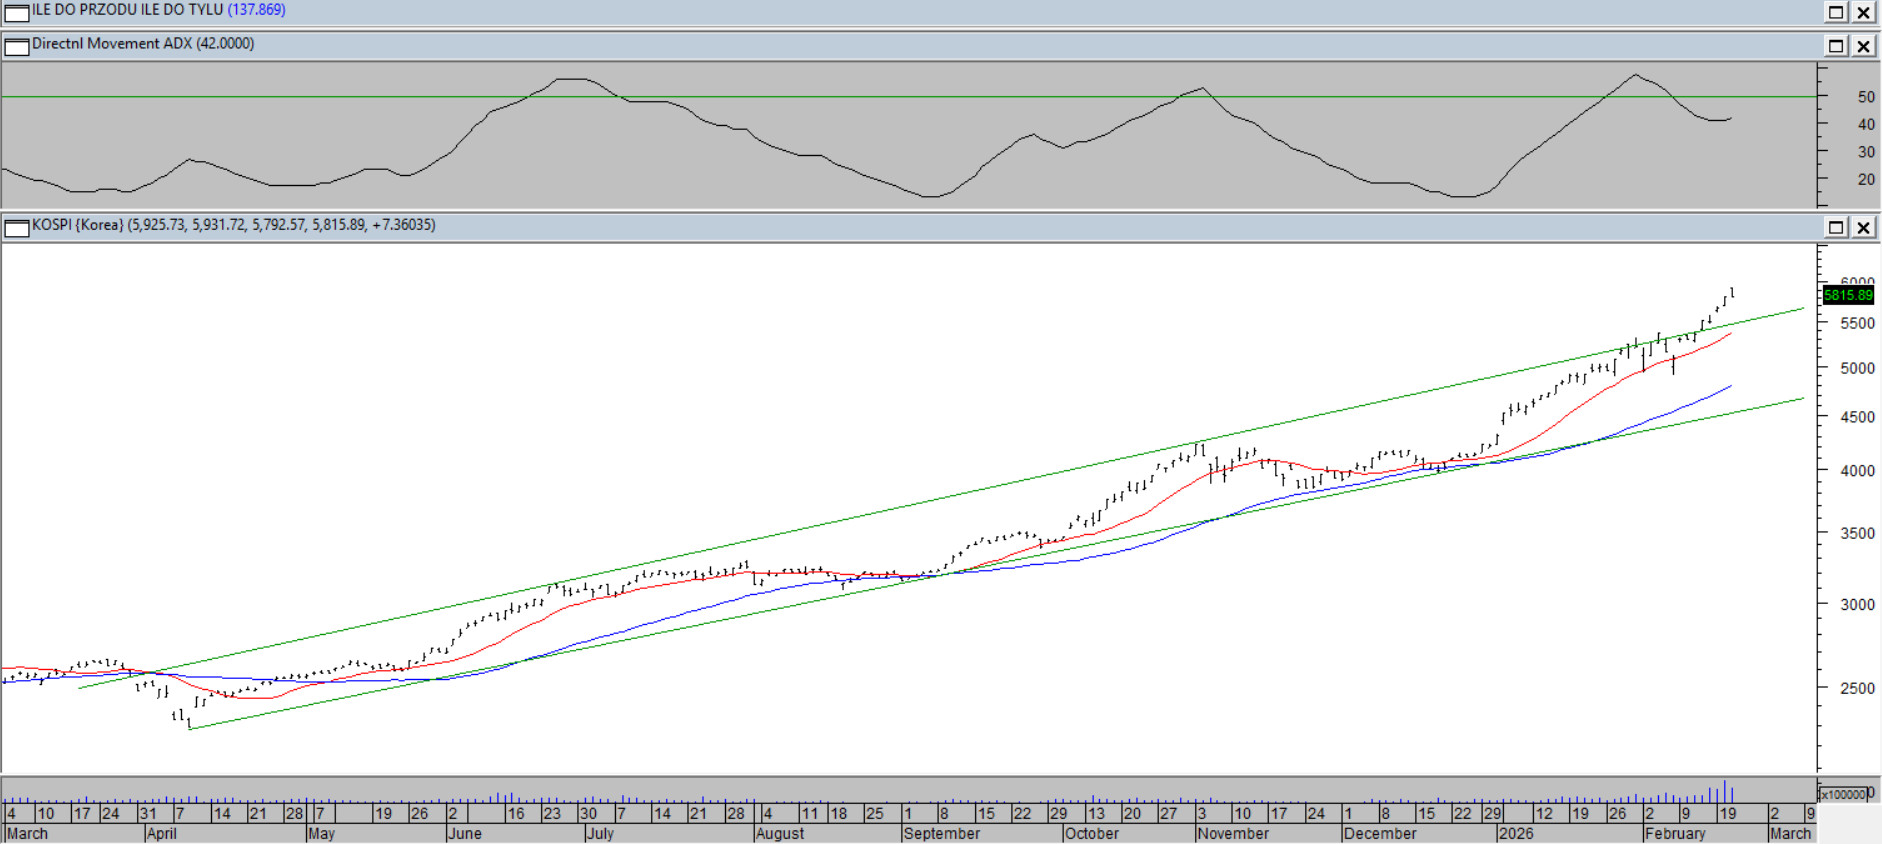Viewport: 1882px width, 844px height.
Task: Maximize the KOSPI price chart pane
Action: [x=1836, y=227]
